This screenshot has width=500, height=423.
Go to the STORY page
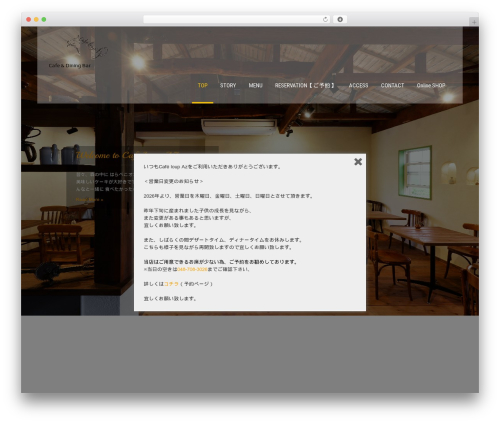pos(228,86)
